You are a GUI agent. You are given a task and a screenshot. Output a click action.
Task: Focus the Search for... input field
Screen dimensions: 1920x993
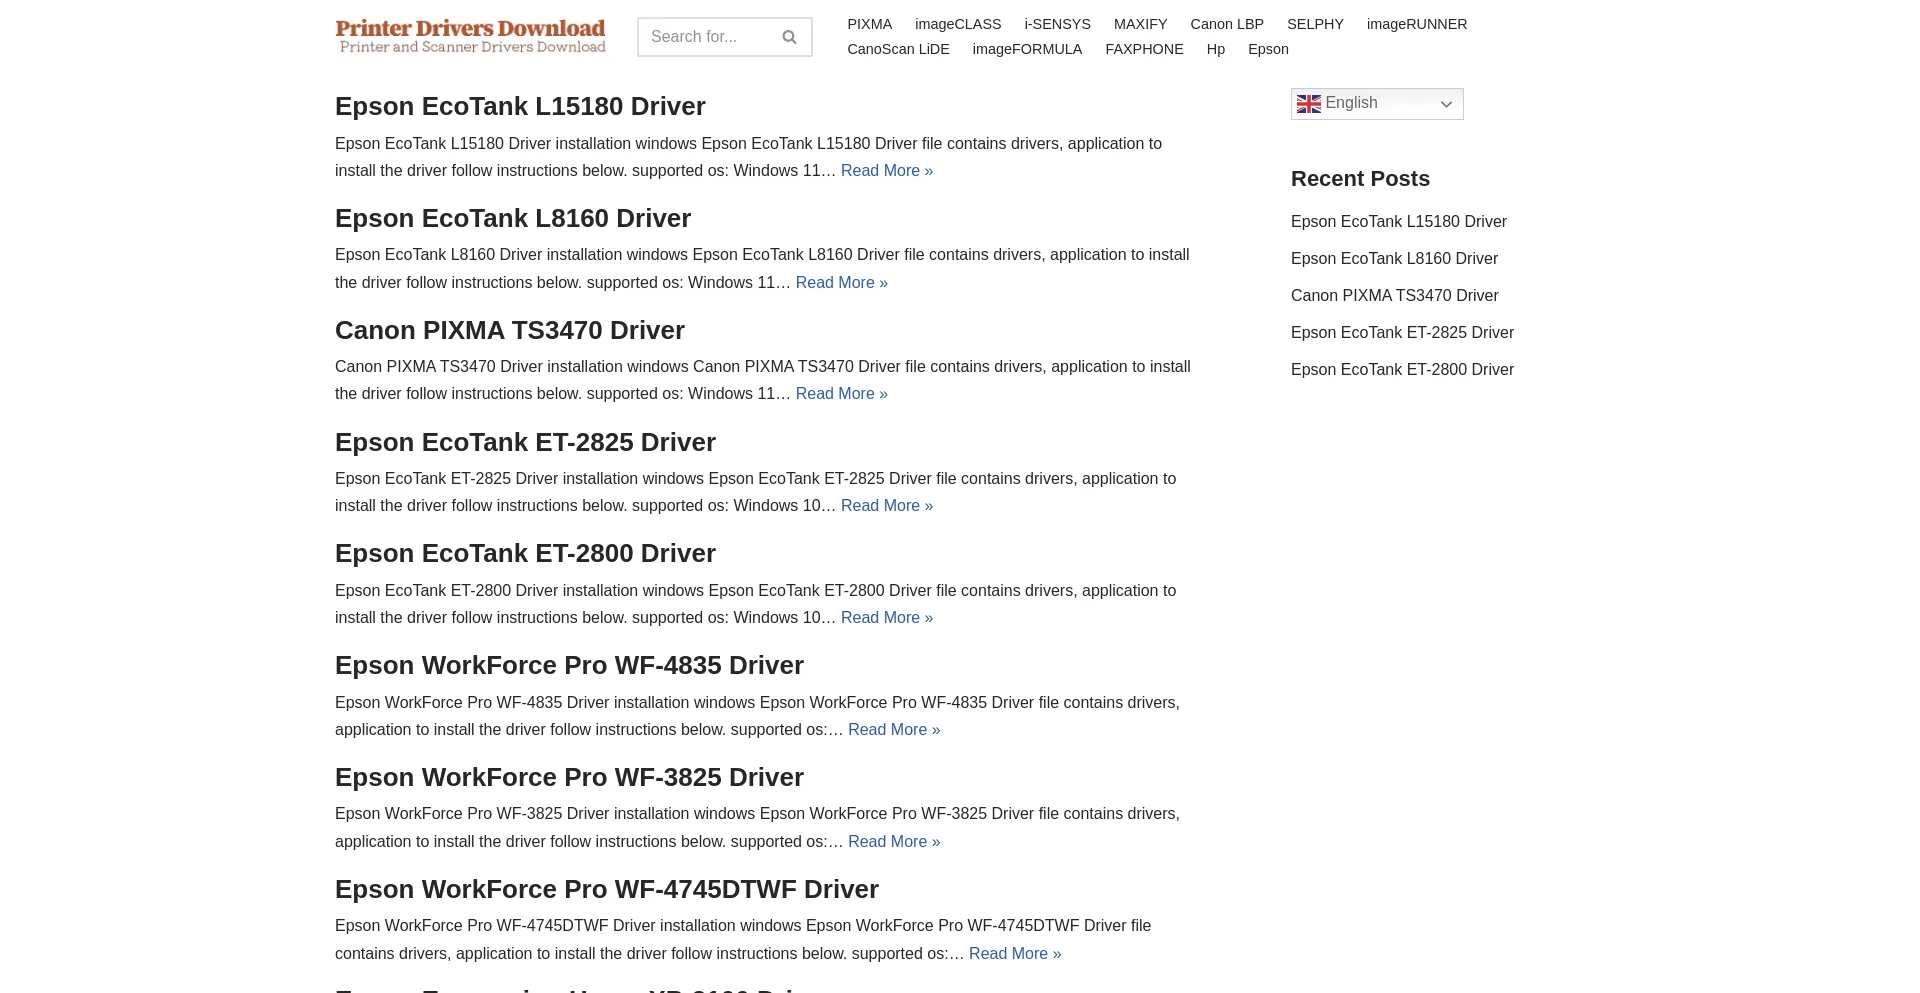click(x=709, y=37)
